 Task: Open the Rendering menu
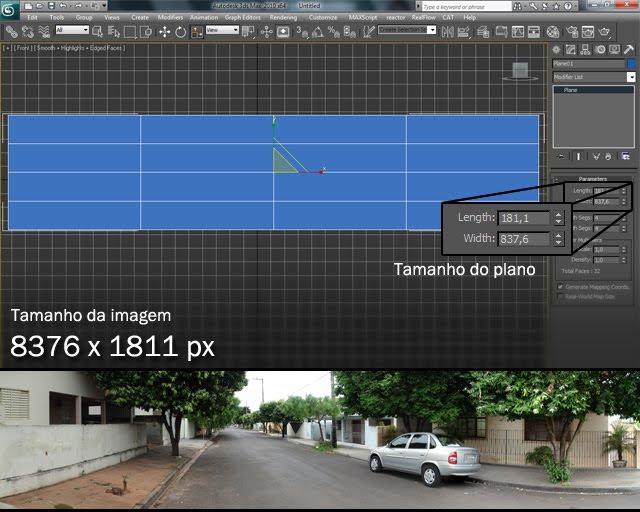point(283,18)
